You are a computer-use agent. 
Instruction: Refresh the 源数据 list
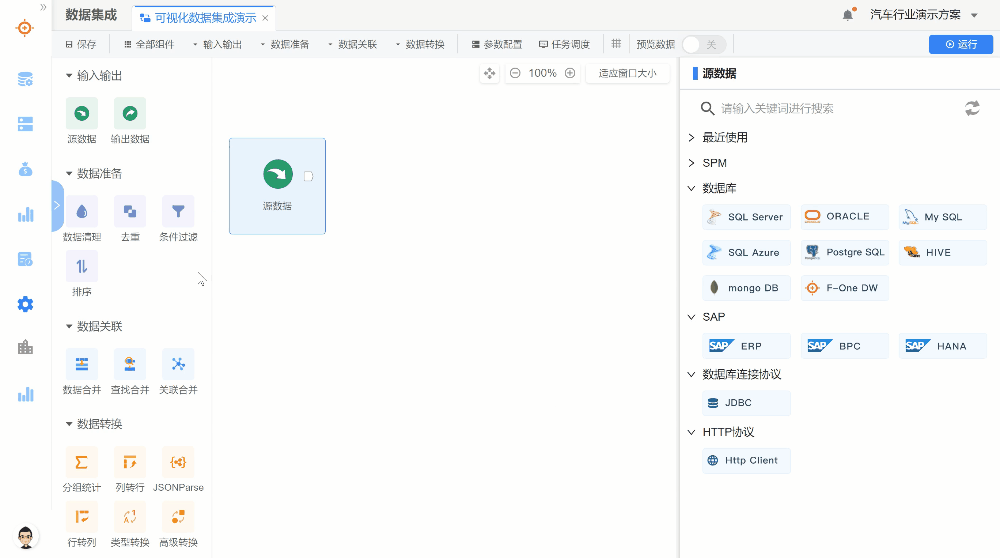pos(972,108)
